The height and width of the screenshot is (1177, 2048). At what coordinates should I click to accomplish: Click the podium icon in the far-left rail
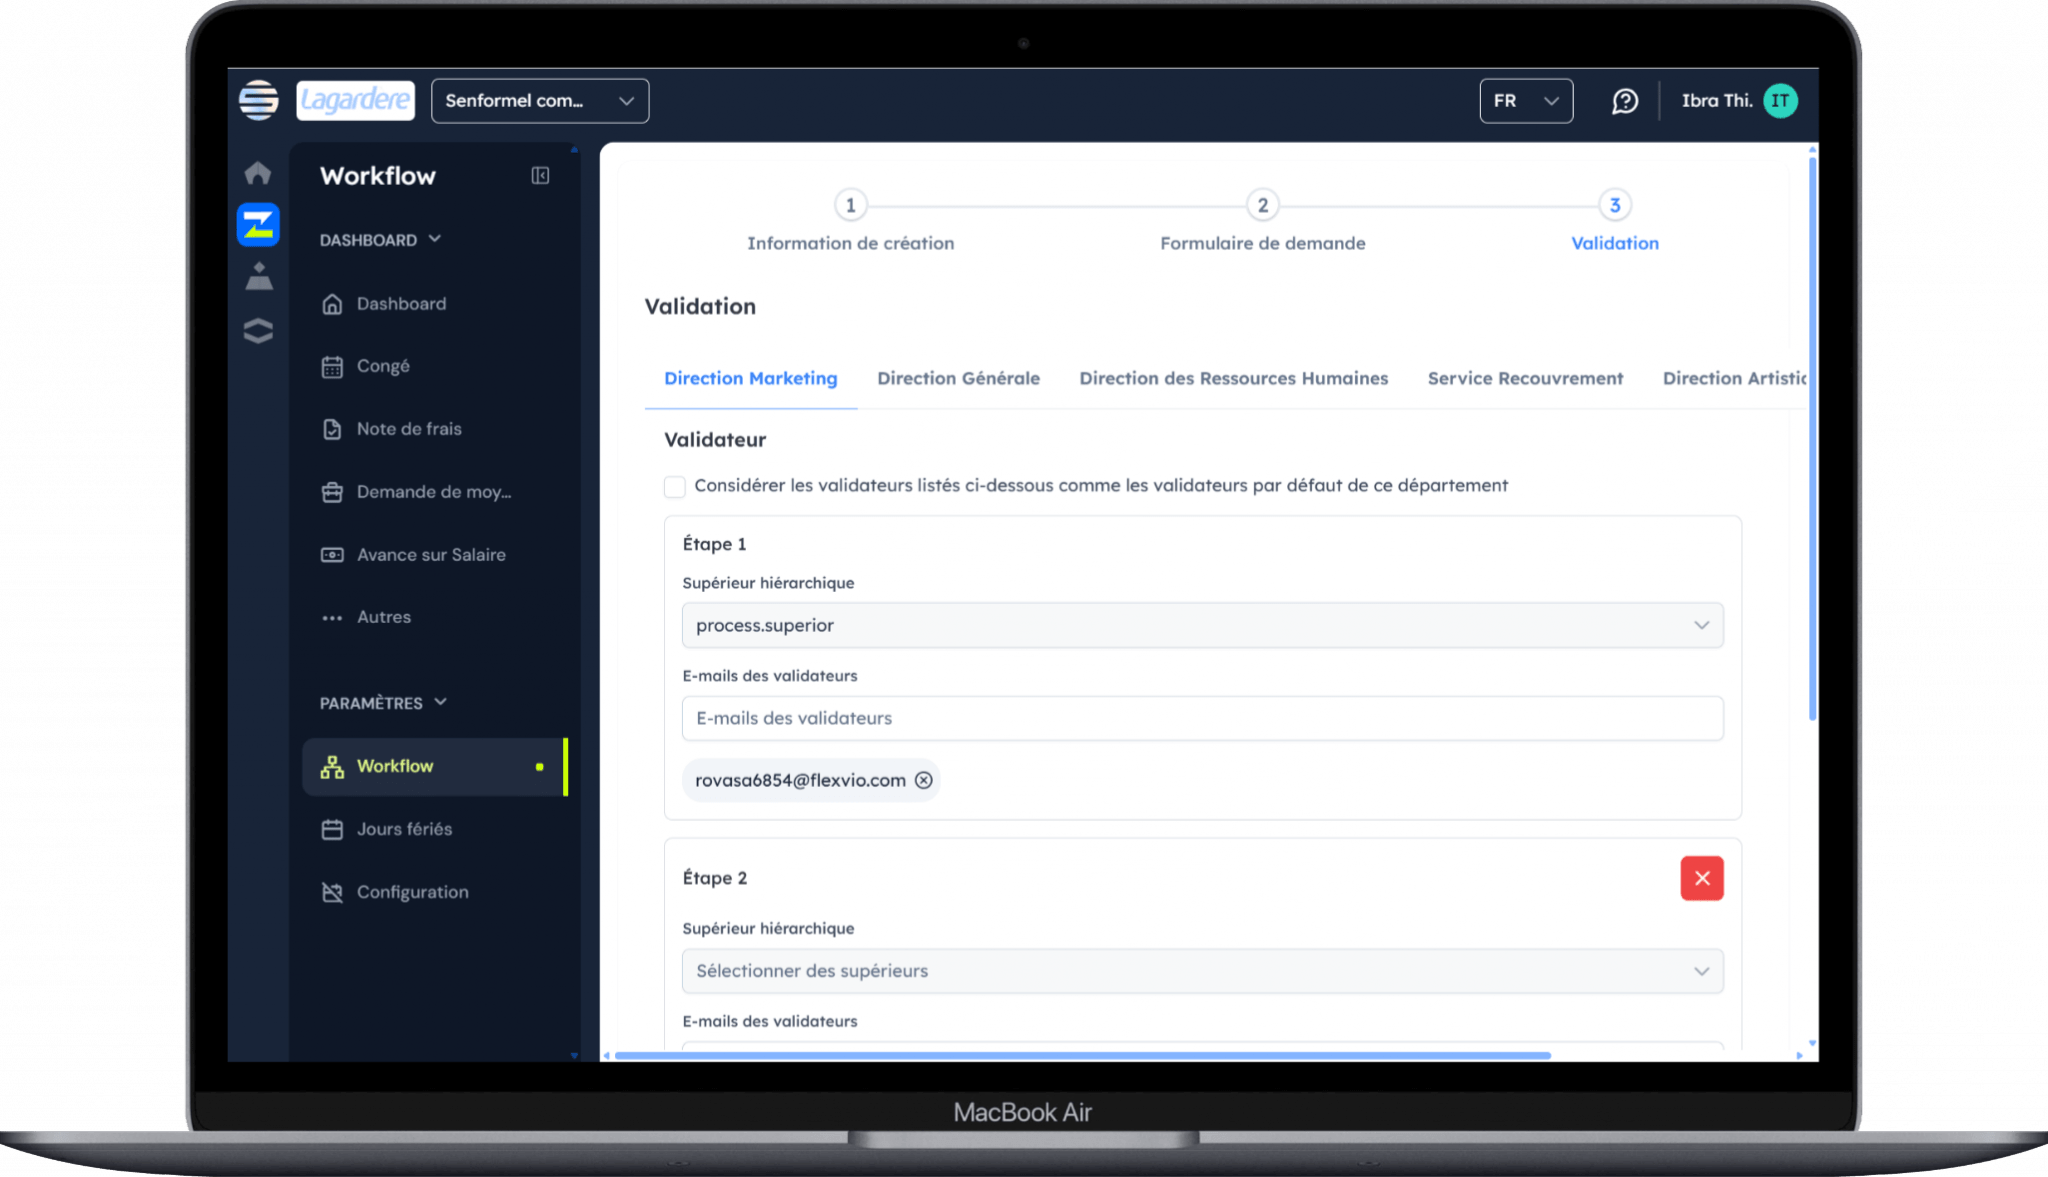tap(258, 277)
